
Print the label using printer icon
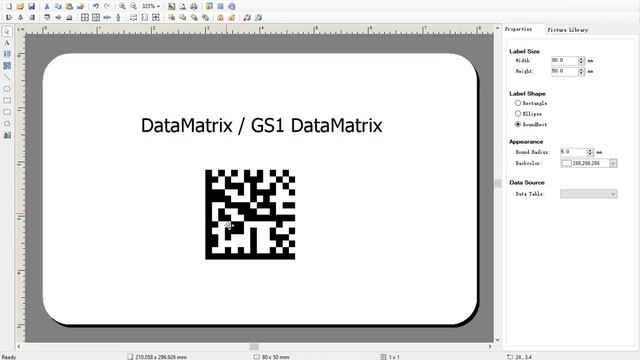tap(194, 6)
